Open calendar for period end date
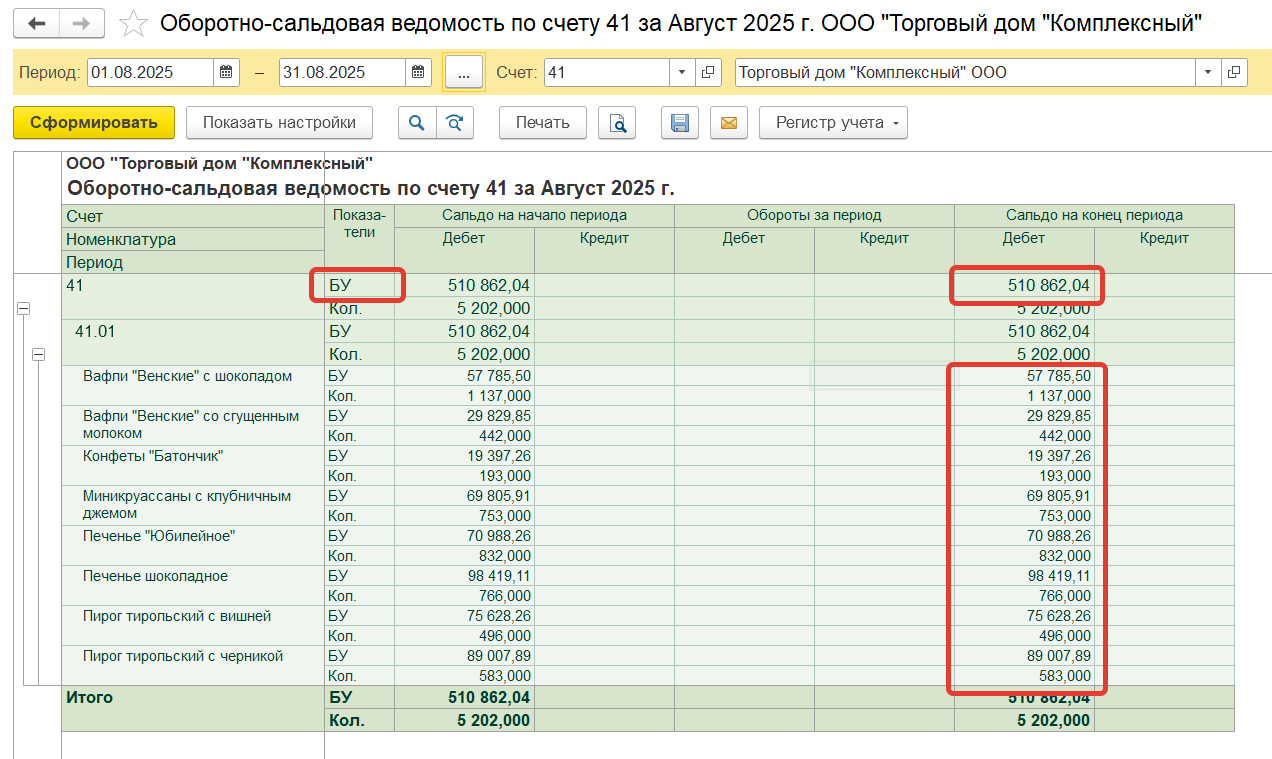The width and height of the screenshot is (1272, 759). (x=419, y=72)
